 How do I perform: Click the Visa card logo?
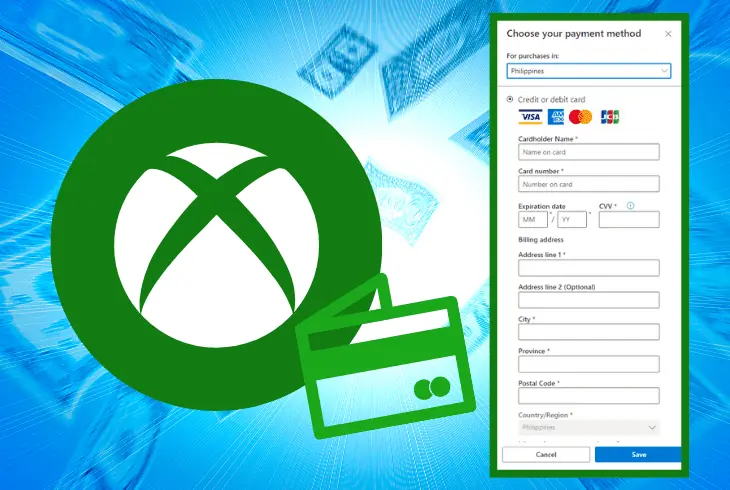coord(530,116)
